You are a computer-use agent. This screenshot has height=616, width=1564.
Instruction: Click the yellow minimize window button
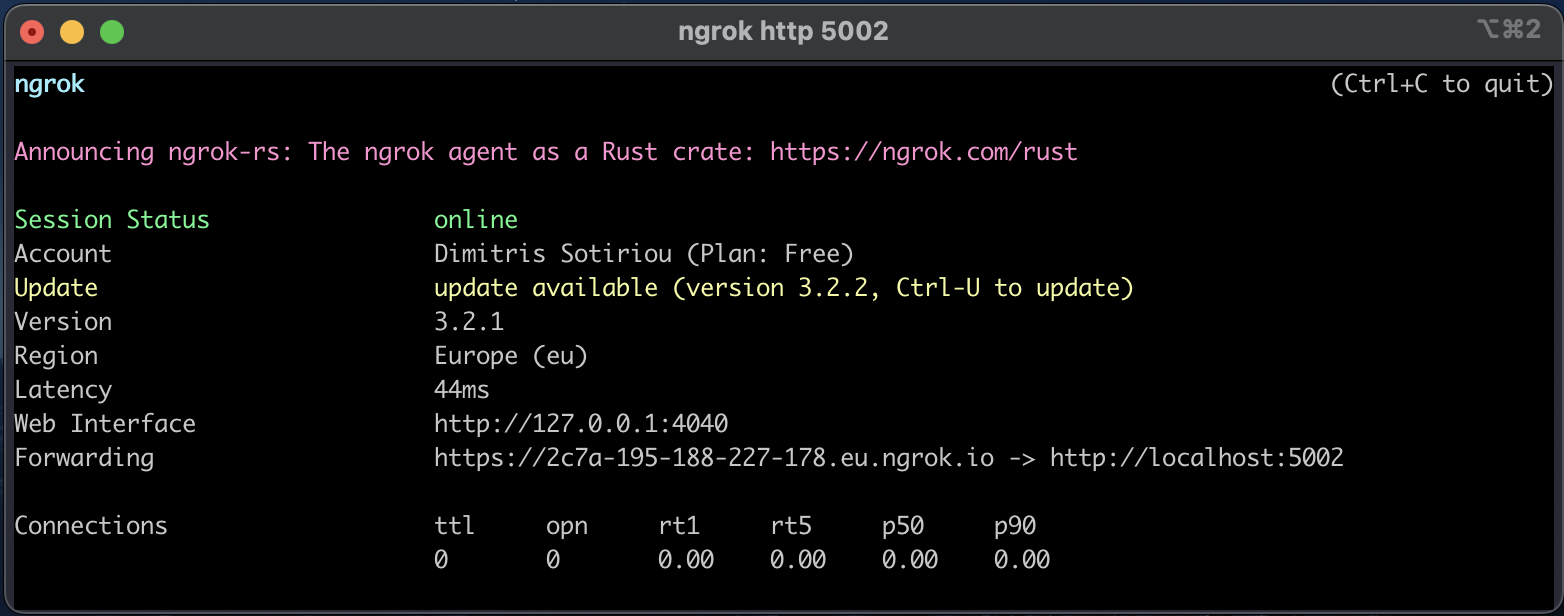click(72, 32)
